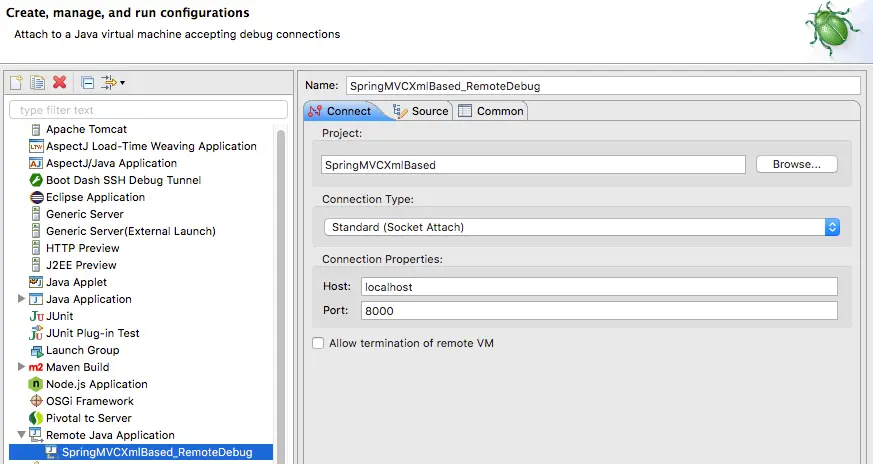Select the Java Applet label
The height and width of the screenshot is (464, 873).
76,282
